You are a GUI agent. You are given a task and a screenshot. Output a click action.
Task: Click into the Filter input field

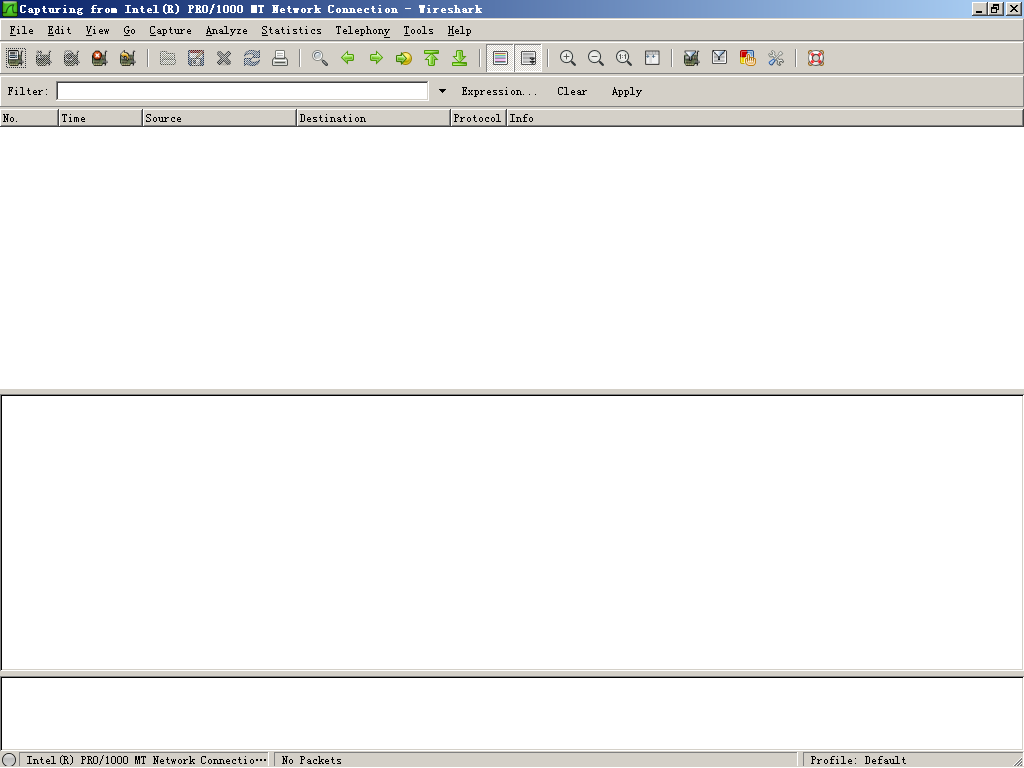[242, 91]
